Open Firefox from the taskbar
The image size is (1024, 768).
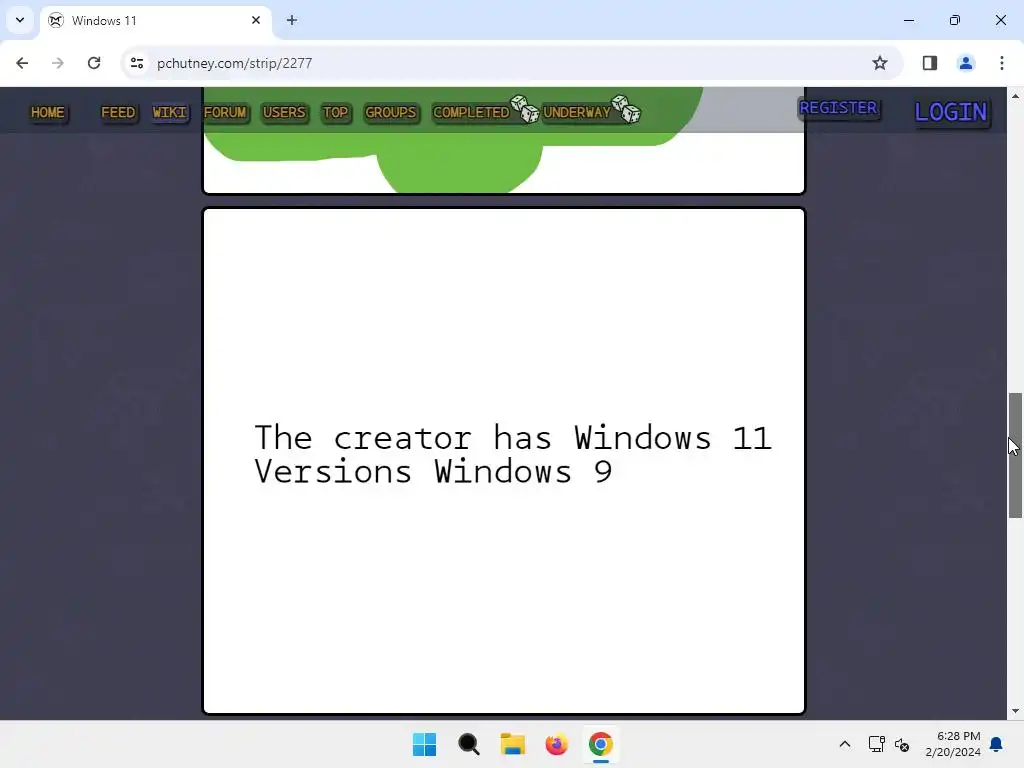coord(556,744)
